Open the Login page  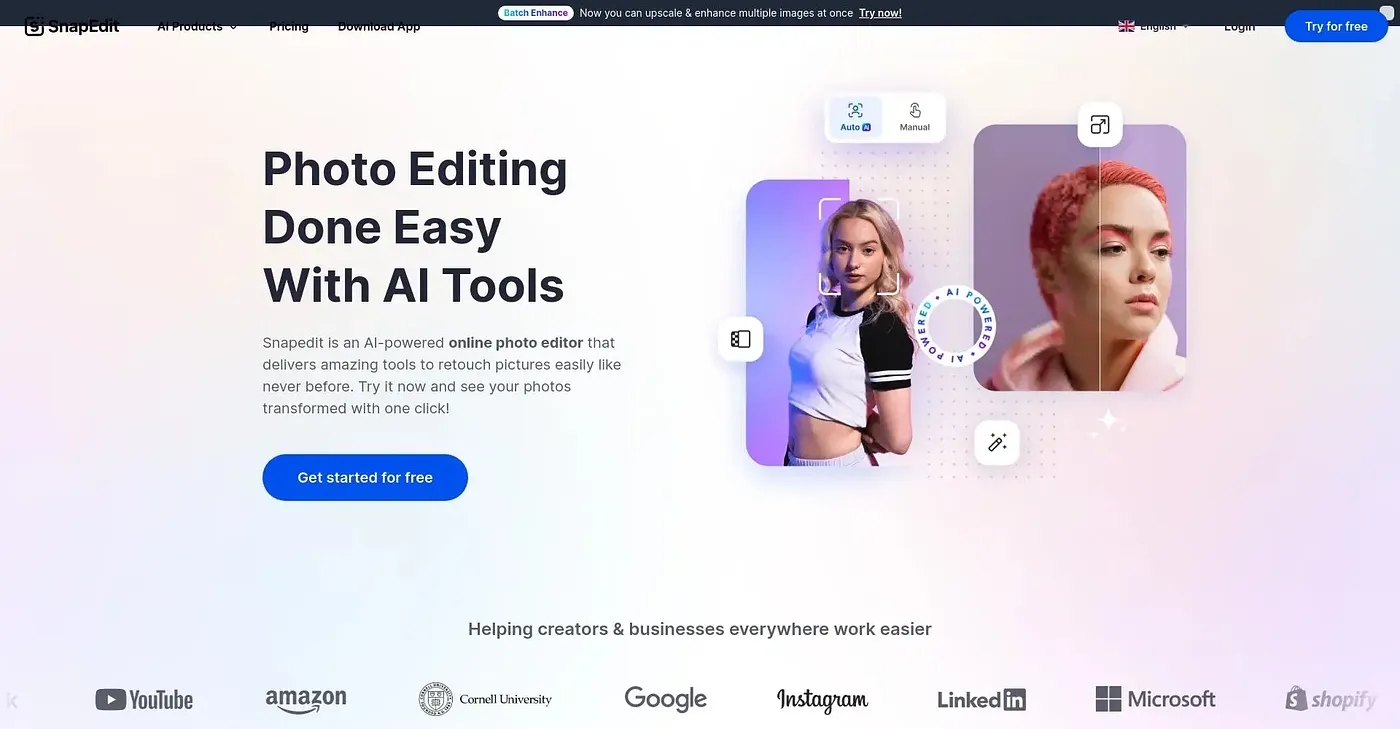(1239, 27)
